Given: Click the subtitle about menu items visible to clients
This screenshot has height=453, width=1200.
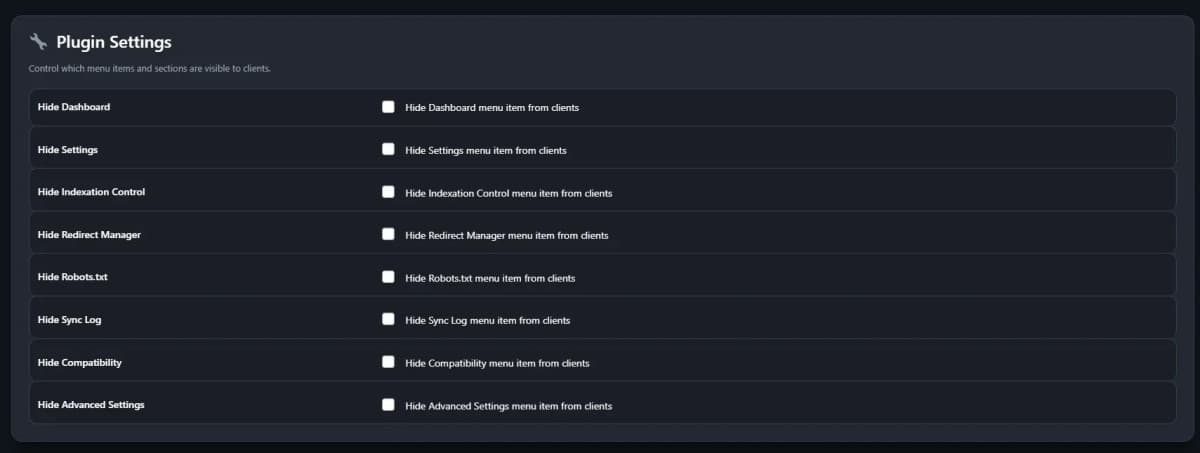Looking at the screenshot, I should (x=150, y=69).
